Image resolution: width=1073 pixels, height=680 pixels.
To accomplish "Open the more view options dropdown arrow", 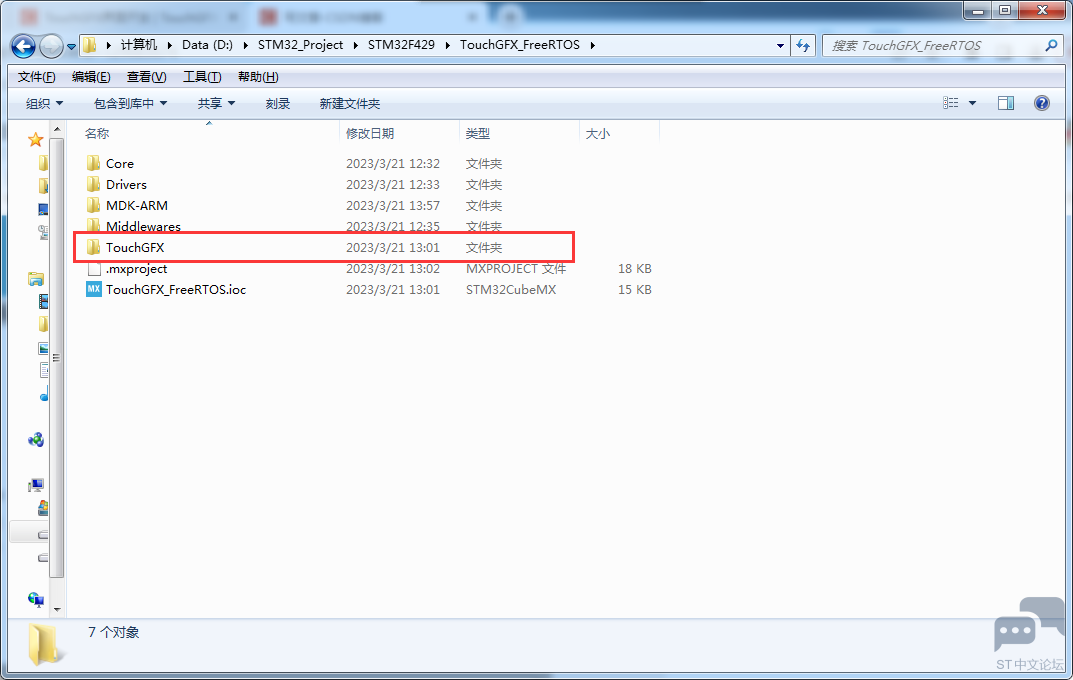I will pyautogui.click(x=972, y=103).
